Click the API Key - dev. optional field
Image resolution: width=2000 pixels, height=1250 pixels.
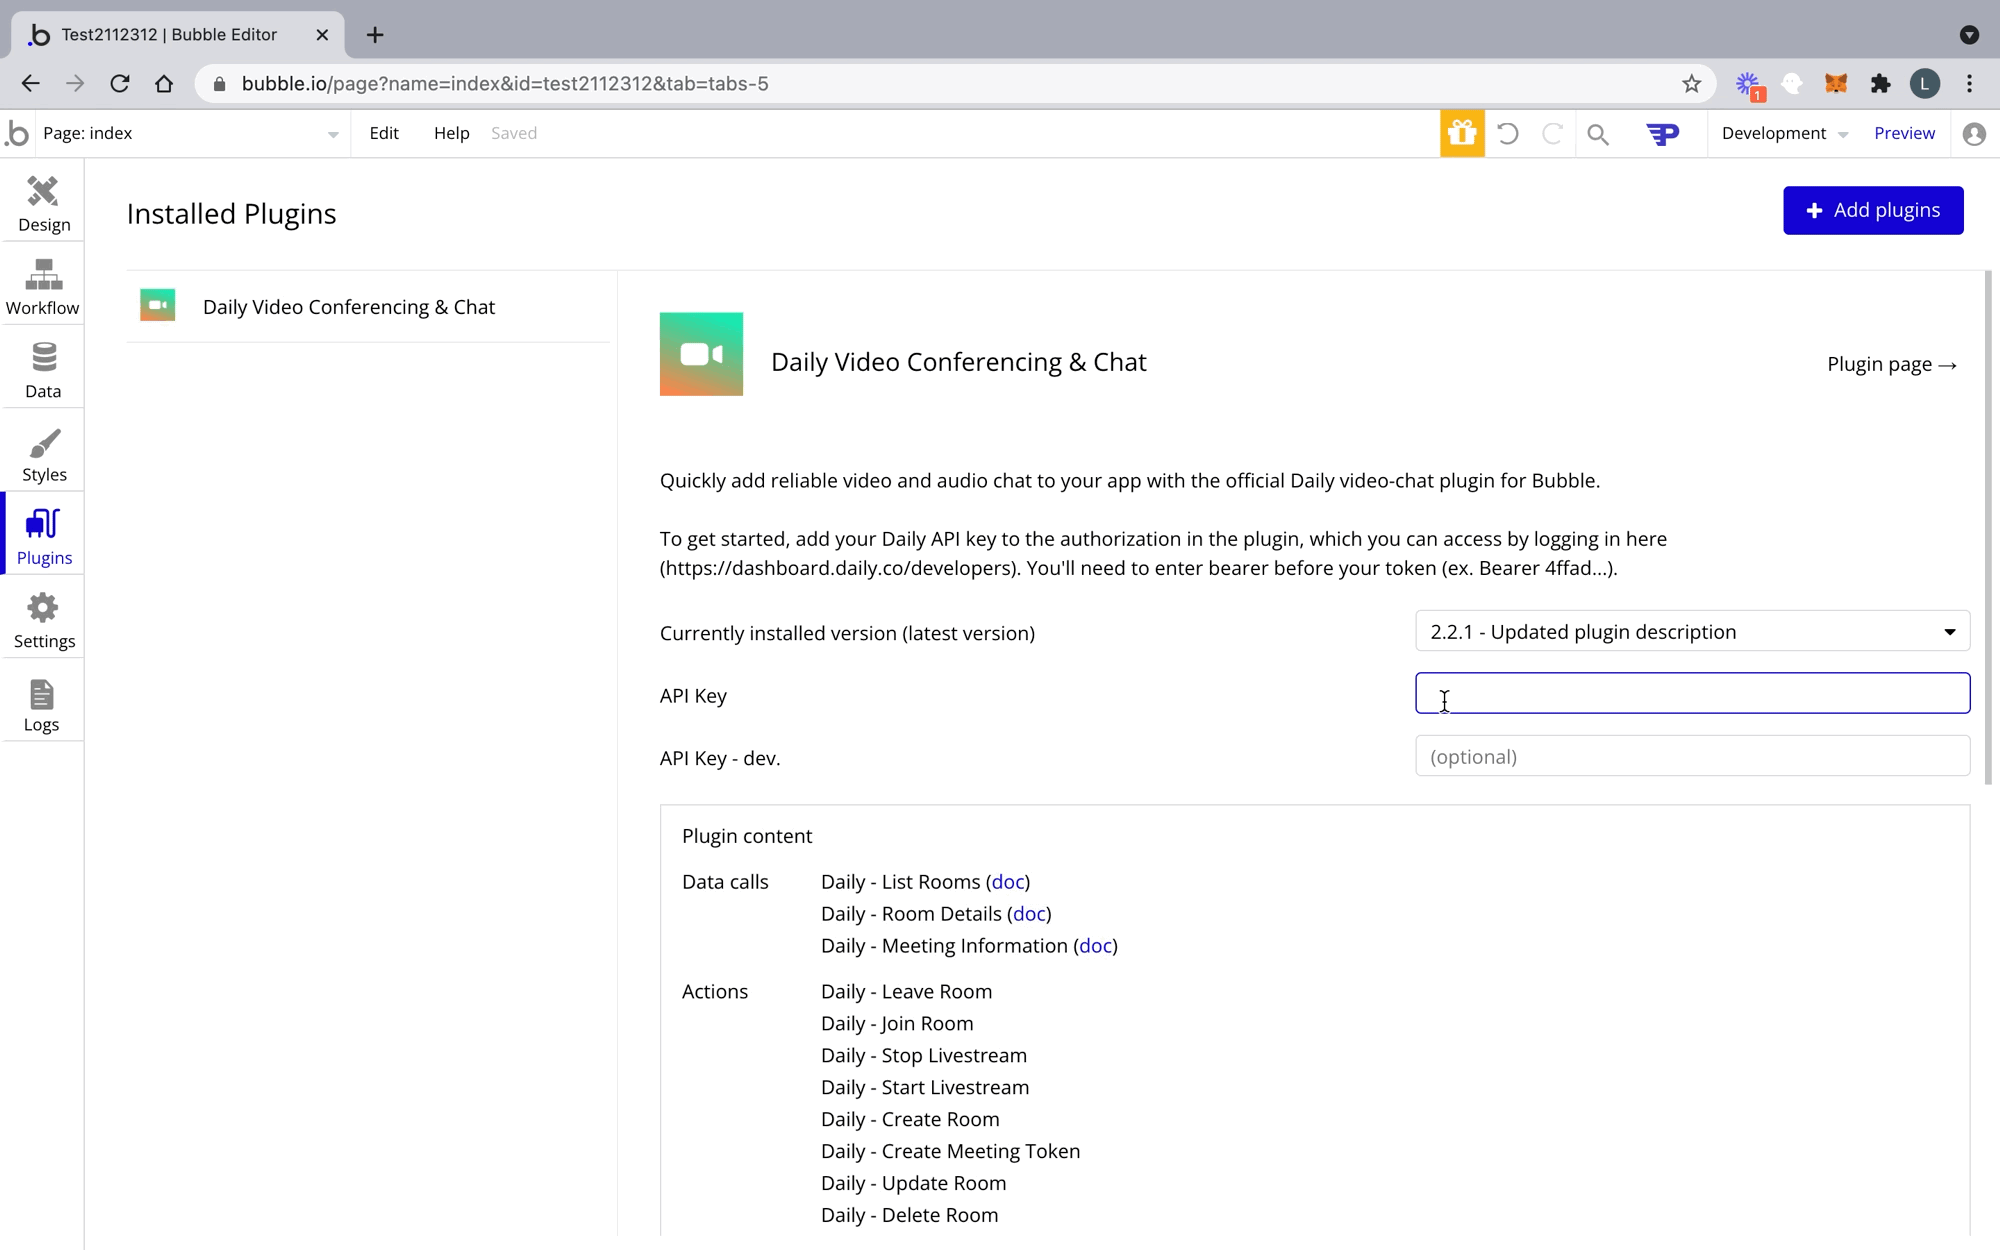click(x=1692, y=757)
